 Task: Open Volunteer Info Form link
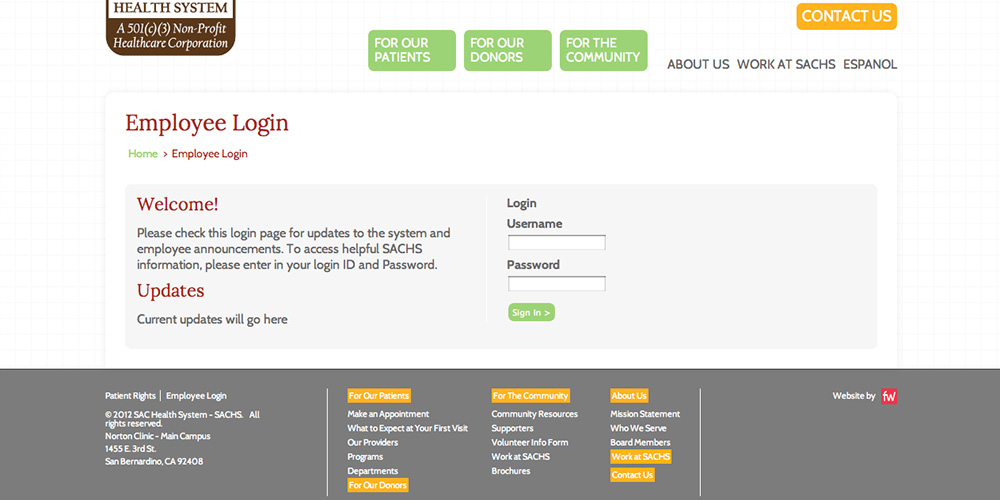[529, 443]
